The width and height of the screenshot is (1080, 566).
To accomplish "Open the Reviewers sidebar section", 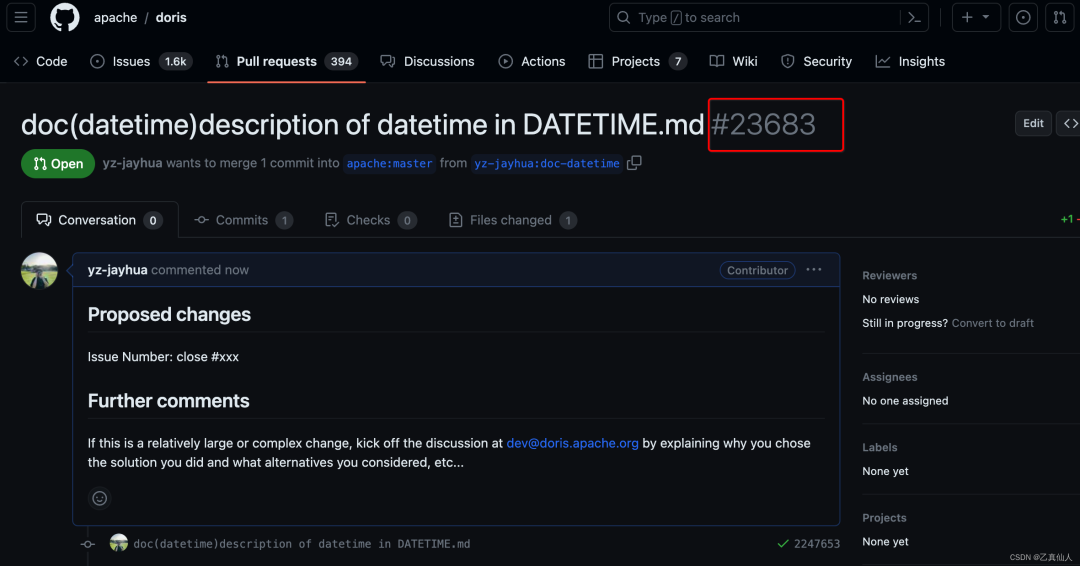I will coord(889,275).
